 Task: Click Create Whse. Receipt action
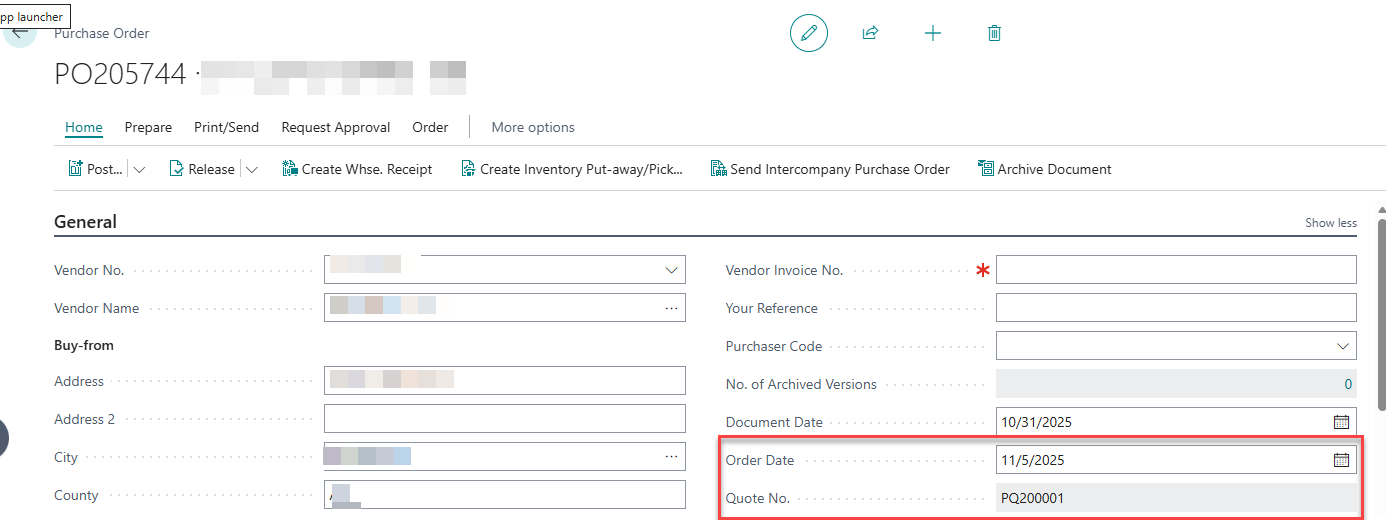coord(357,169)
